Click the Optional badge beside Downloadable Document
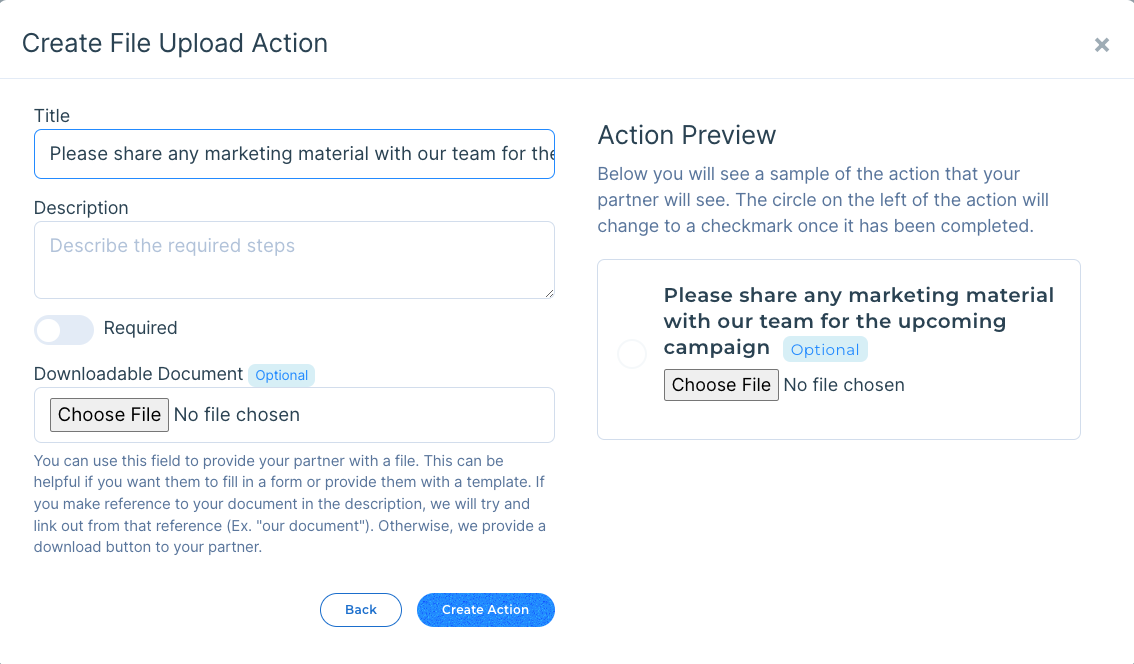Image resolution: width=1134 pixels, height=664 pixels. [281, 375]
